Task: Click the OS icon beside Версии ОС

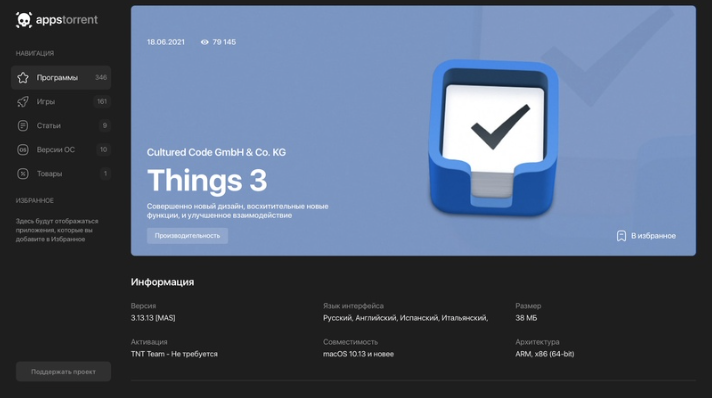Action: [x=23, y=150]
